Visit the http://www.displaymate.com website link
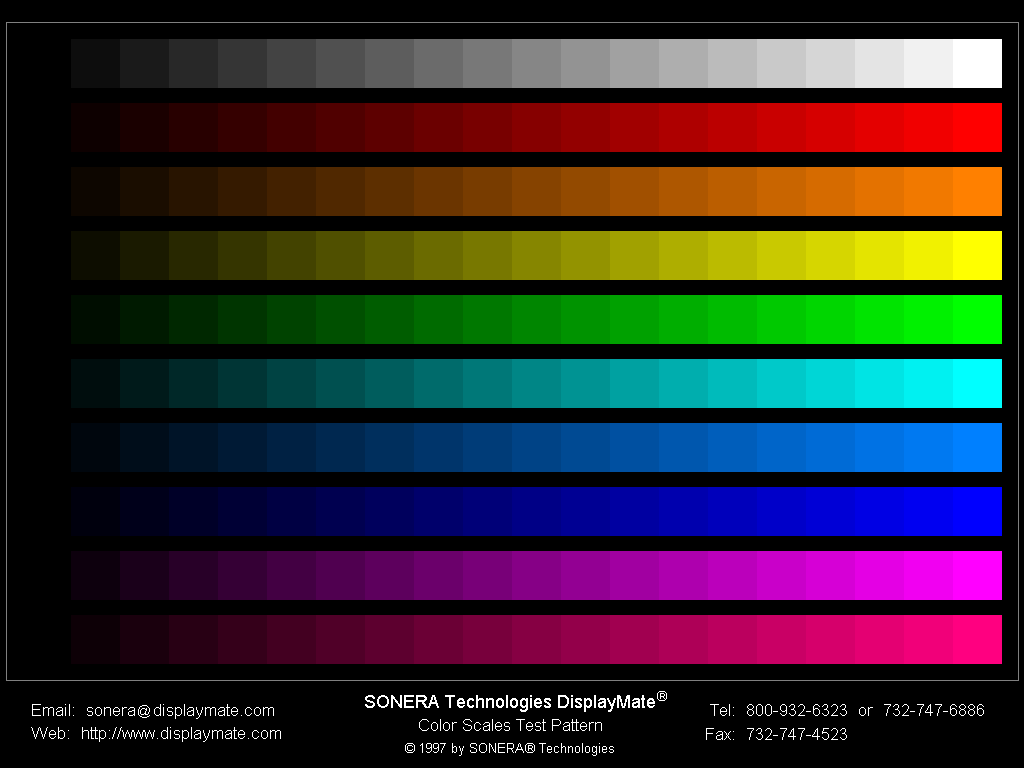The height and width of the screenshot is (768, 1024). coord(180,733)
